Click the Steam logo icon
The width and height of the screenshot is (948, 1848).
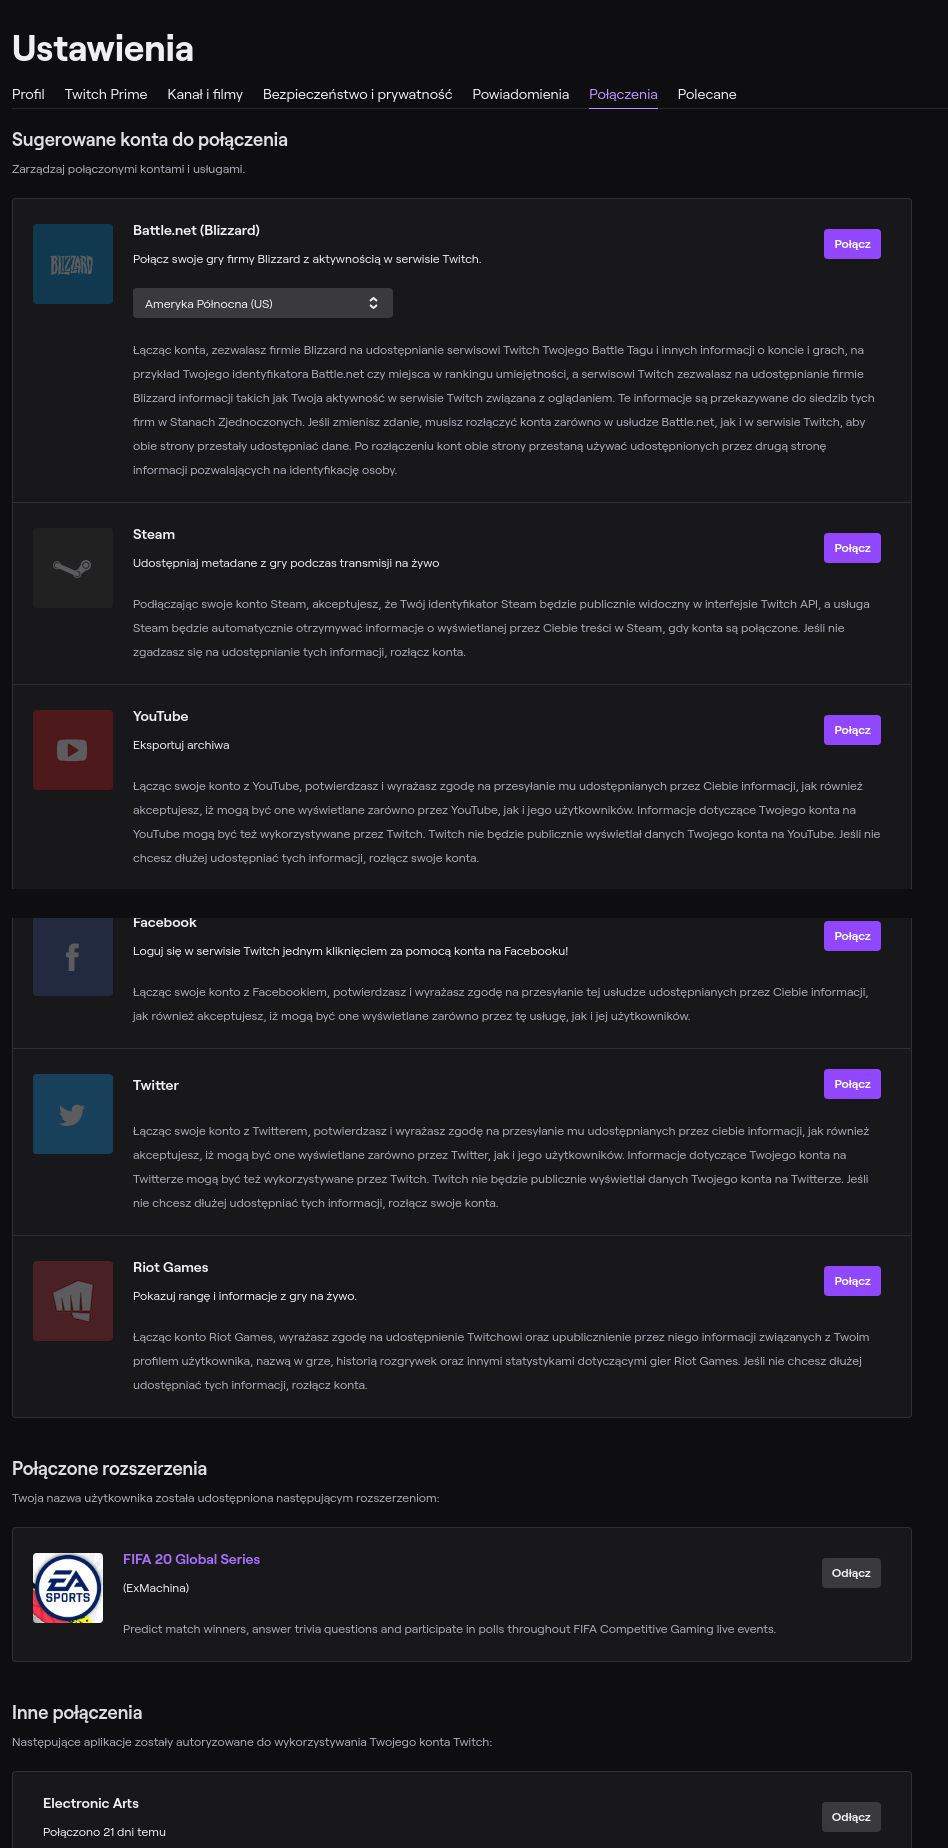72,568
